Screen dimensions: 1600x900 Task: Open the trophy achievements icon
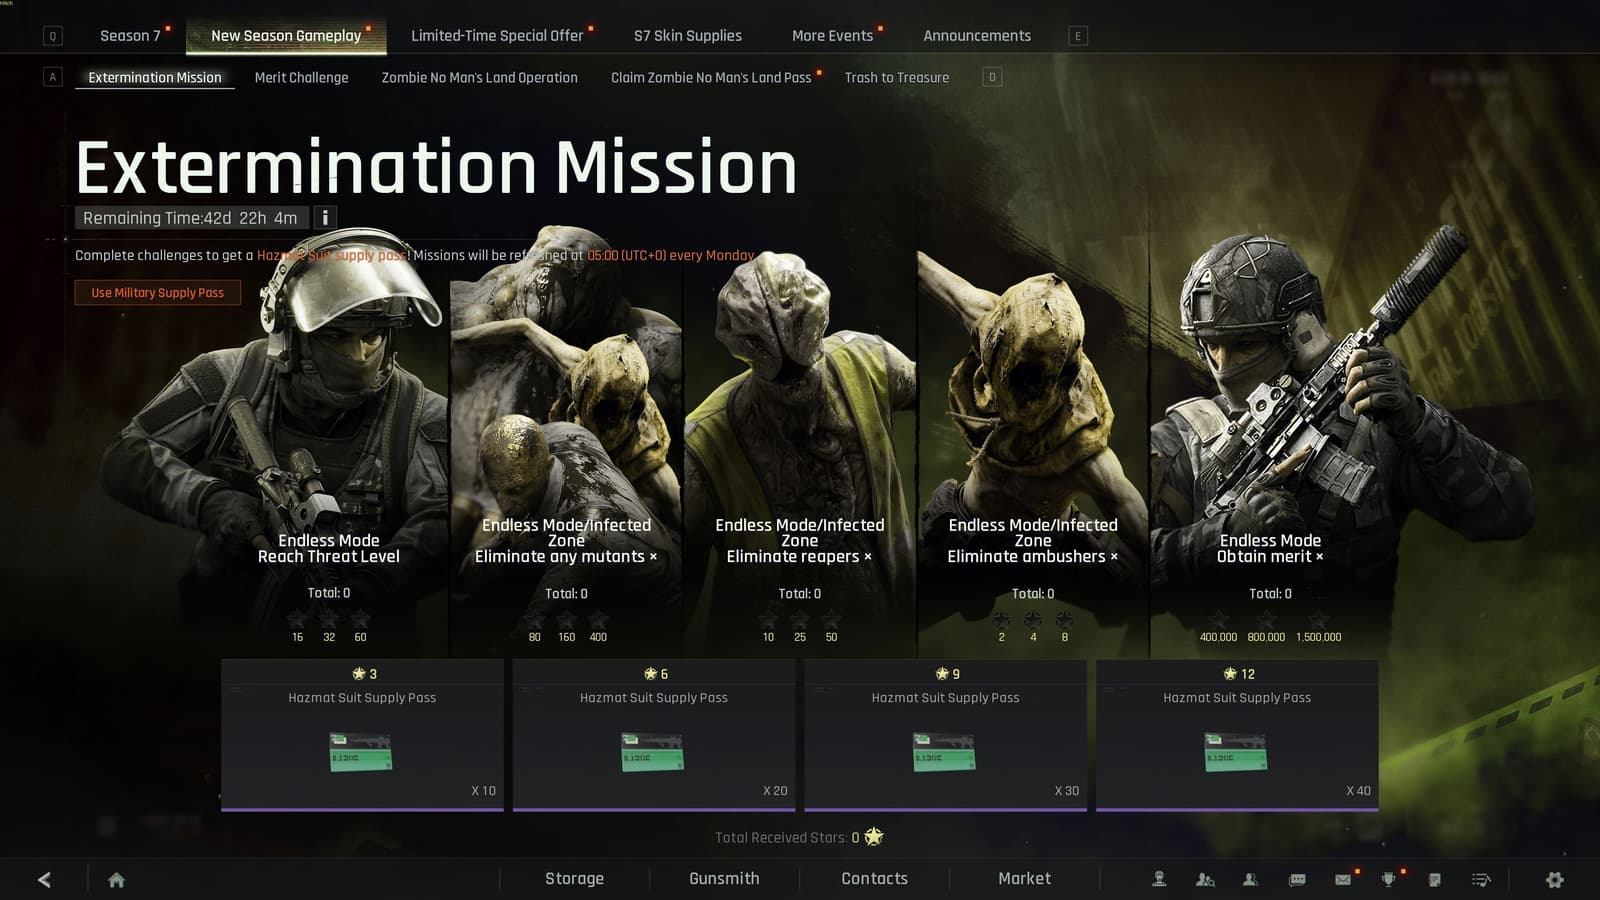(x=1388, y=879)
